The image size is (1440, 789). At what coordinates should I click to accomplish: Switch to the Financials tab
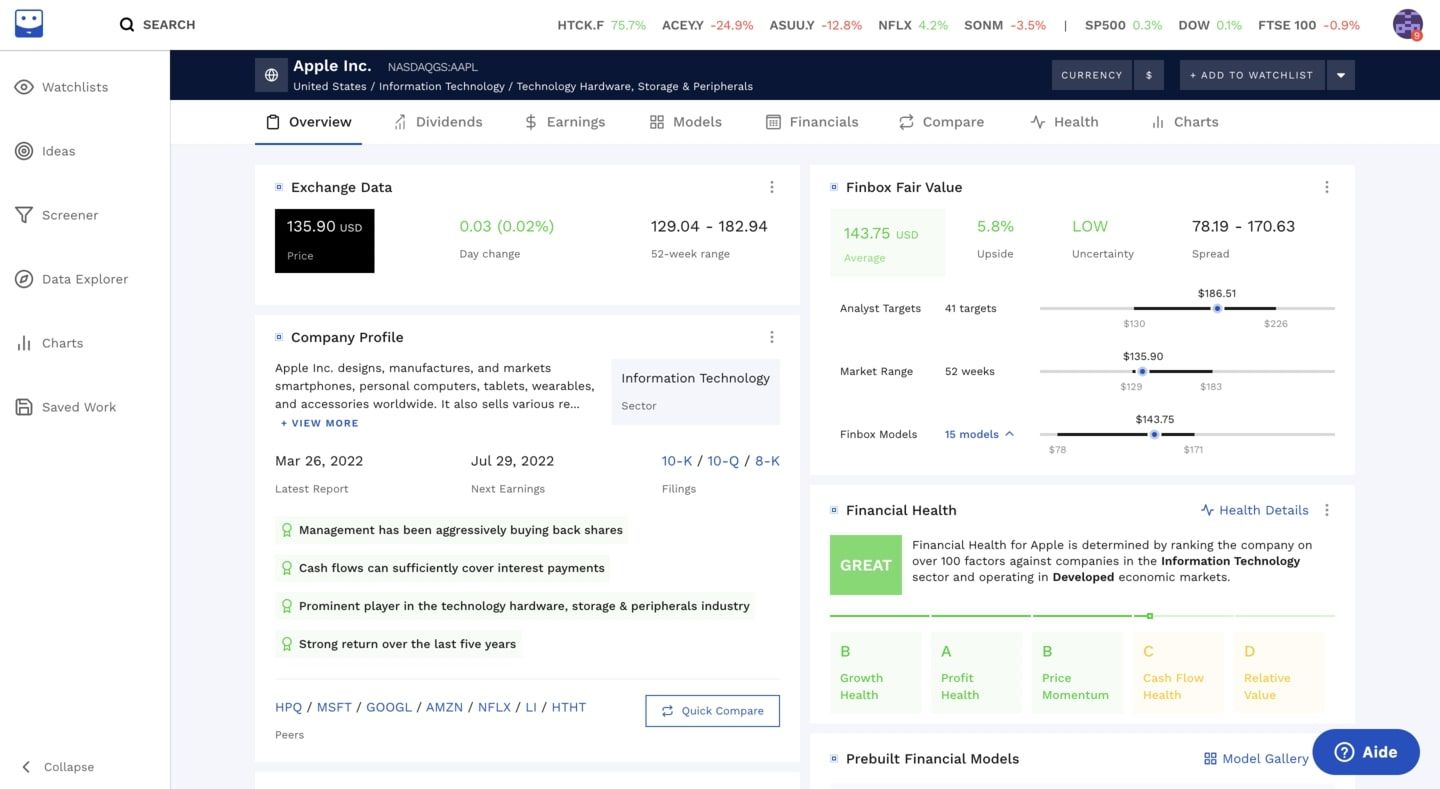coord(812,122)
